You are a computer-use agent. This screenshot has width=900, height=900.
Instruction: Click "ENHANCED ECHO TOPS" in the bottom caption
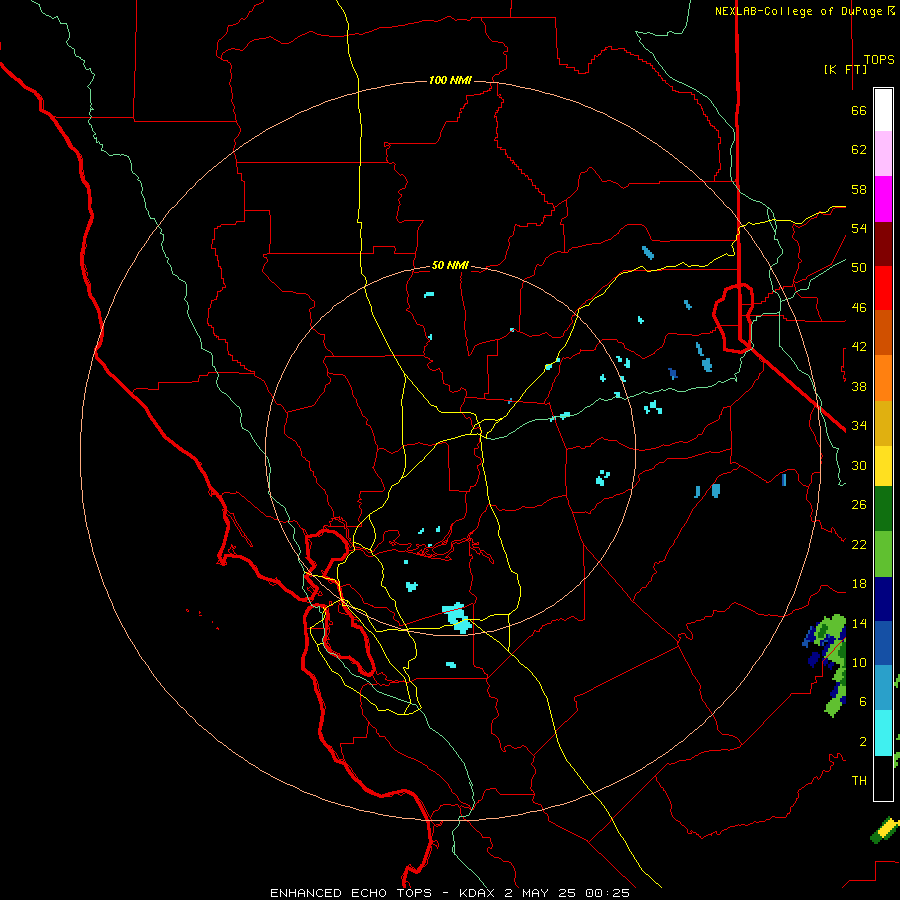351,893
